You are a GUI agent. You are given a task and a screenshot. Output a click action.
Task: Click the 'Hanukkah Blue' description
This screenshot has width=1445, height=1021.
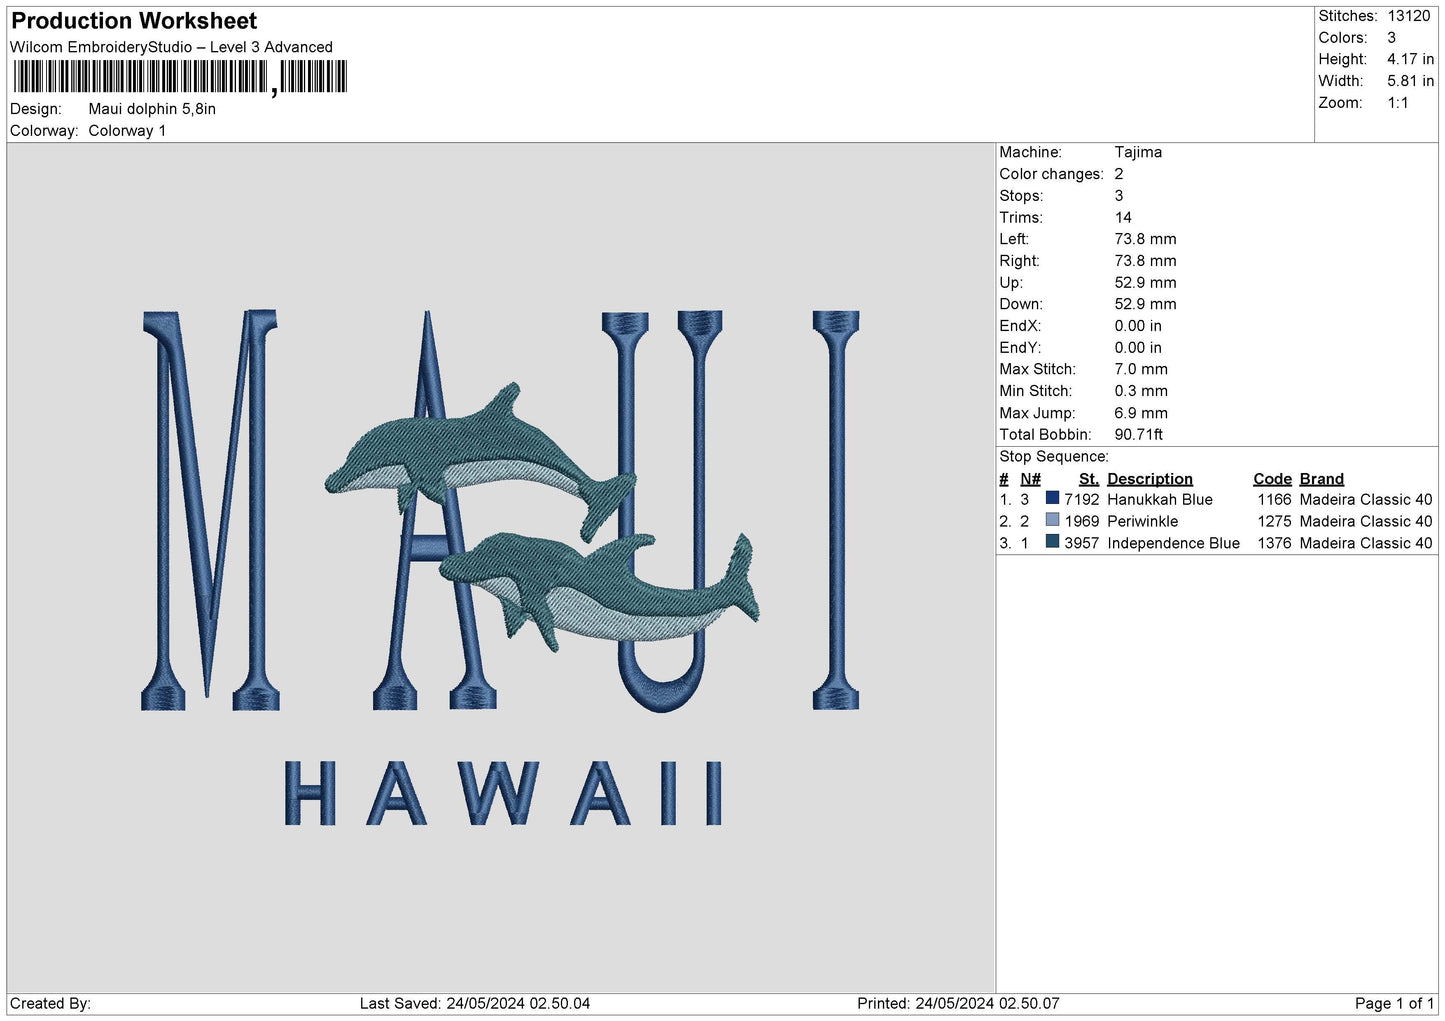(1160, 500)
